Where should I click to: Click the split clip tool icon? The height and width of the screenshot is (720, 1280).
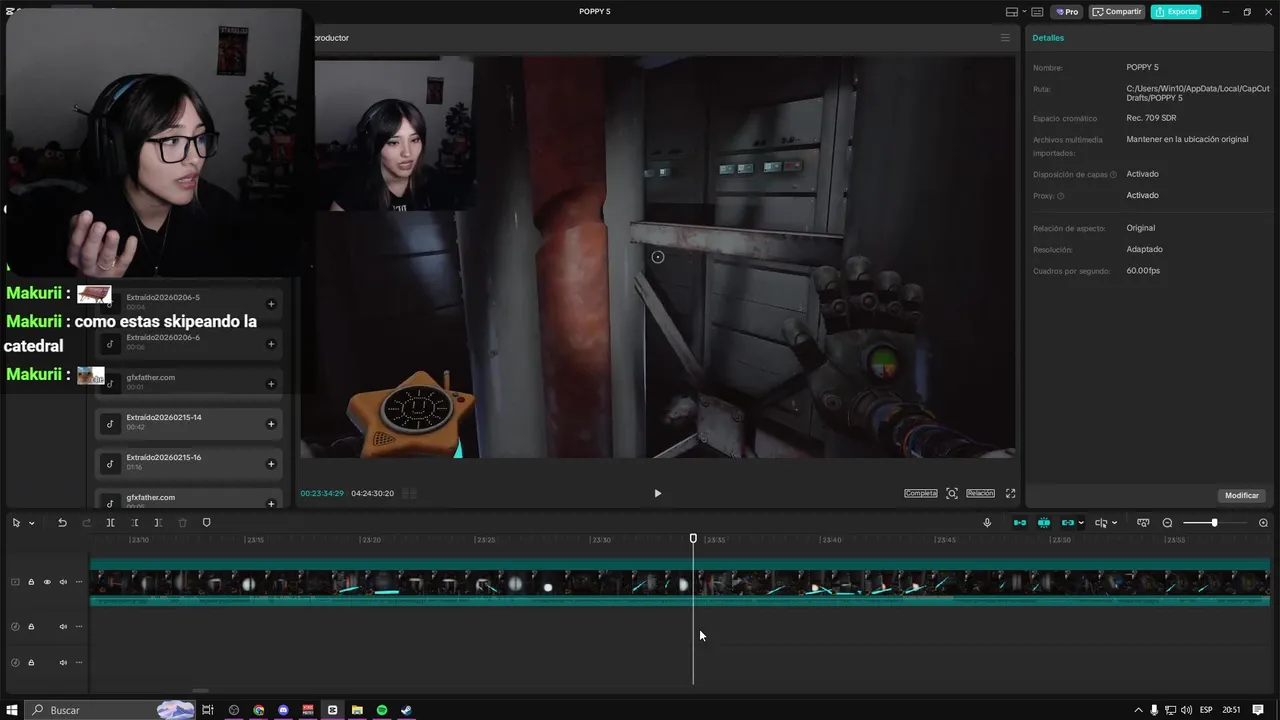[110, 522]
